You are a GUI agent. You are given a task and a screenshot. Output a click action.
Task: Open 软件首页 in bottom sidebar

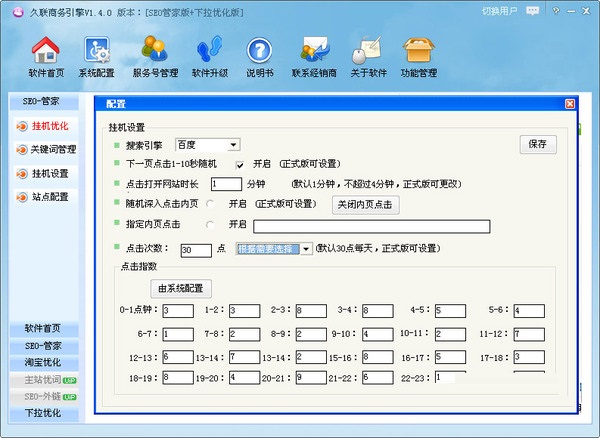pyautogui.click(x=43, y=328)
